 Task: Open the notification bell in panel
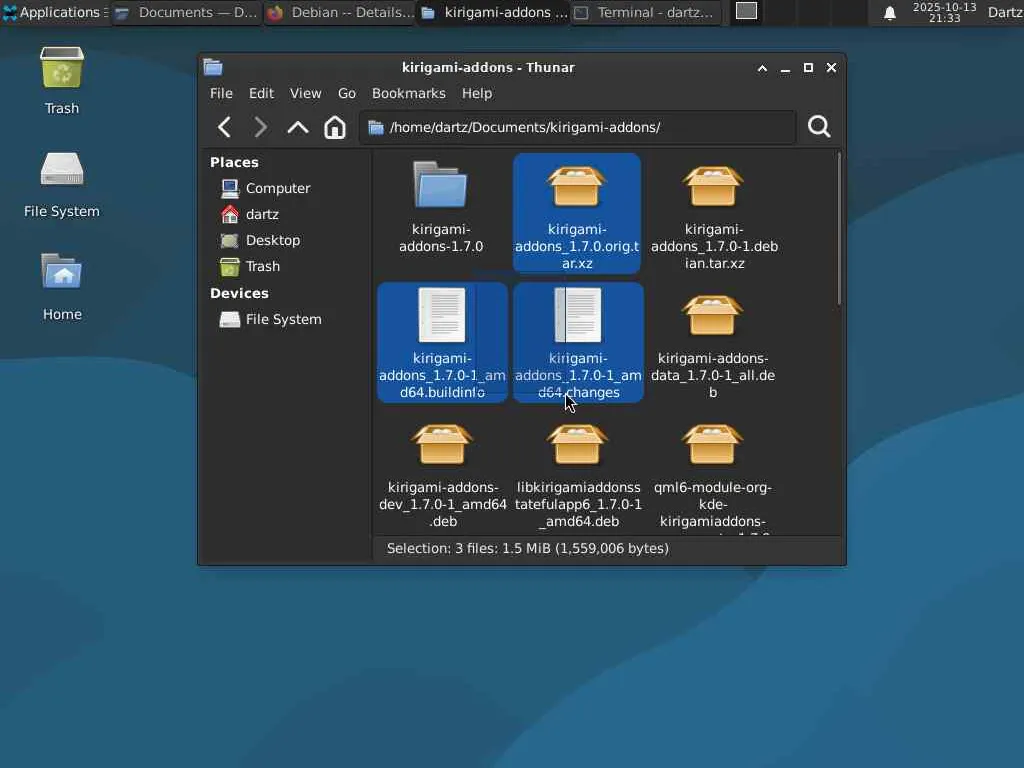pos(889,12)
